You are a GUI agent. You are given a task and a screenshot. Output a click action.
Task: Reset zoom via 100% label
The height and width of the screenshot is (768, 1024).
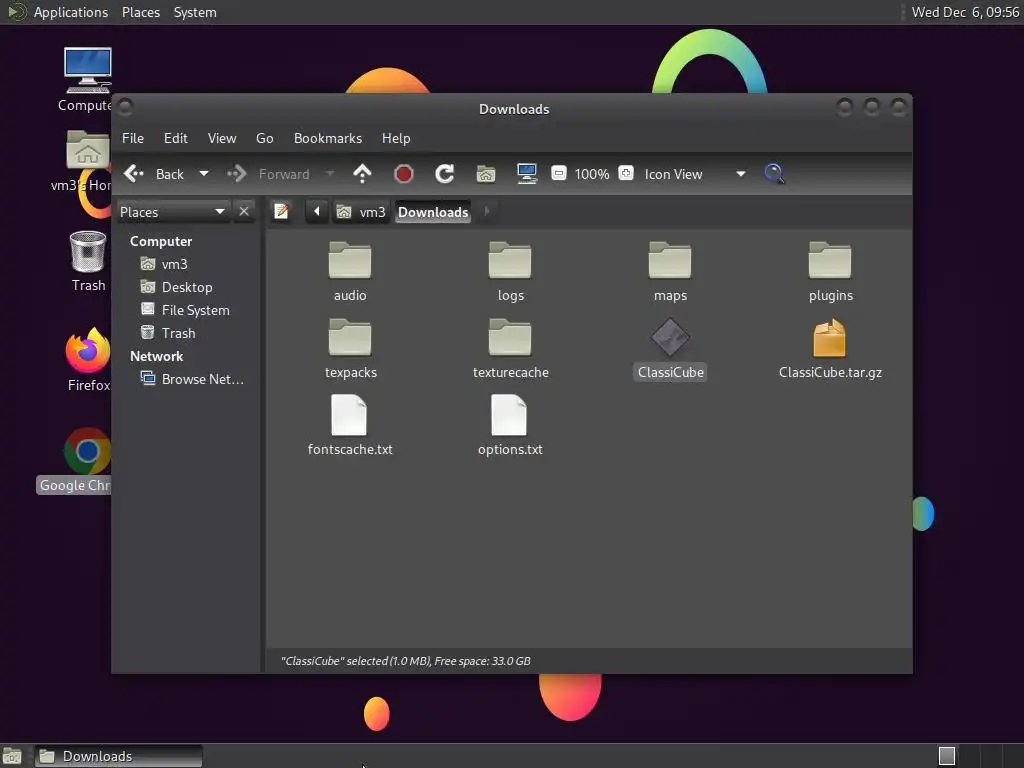[x=592, y=174]
